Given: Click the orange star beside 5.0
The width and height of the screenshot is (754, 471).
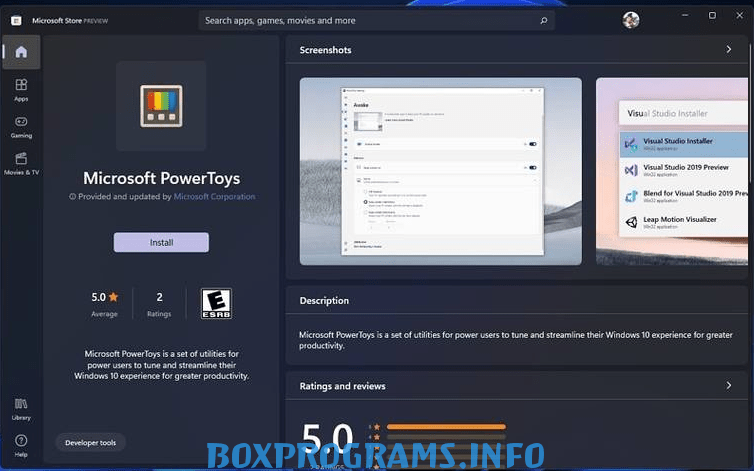Looking at the screenshot, I should click(x=113, y=297).
